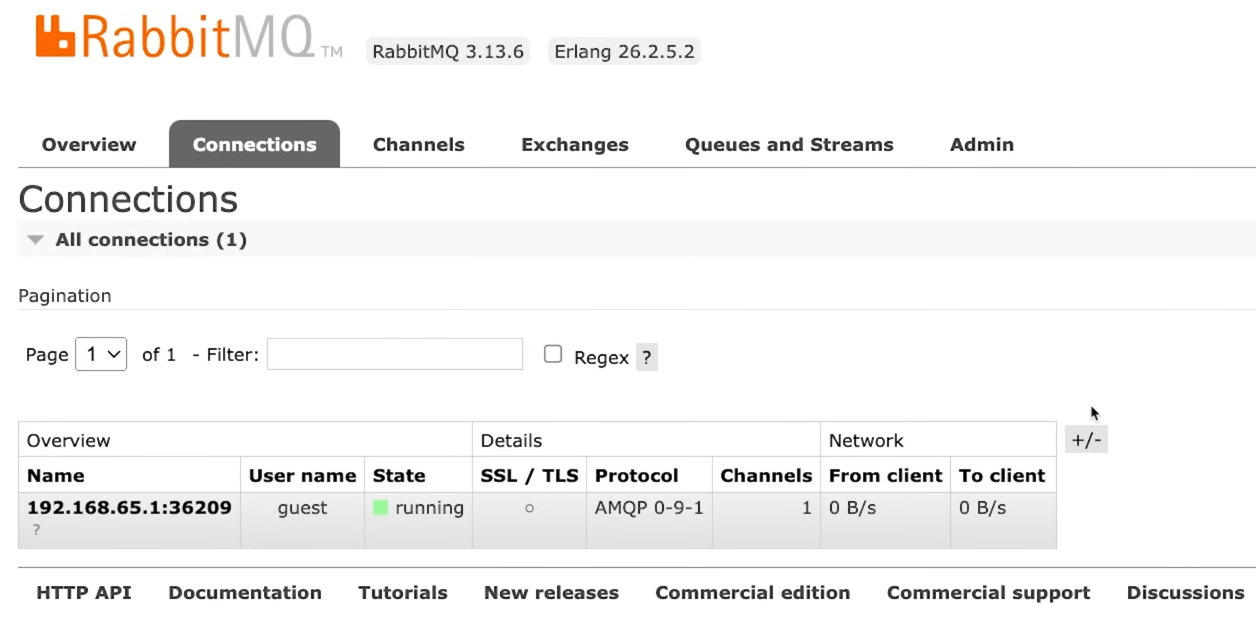Click into the Filter text field
The image size is (1256, 619).
coord(395,354)
